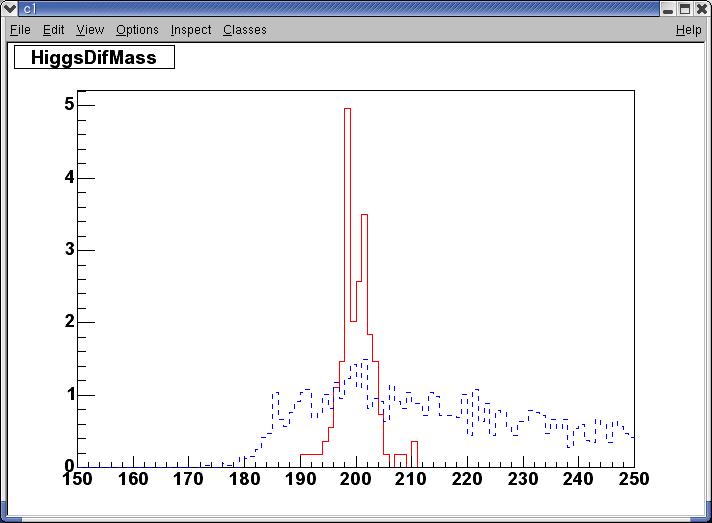
Task: Open the Classes menu
Action: coord(245,30)
